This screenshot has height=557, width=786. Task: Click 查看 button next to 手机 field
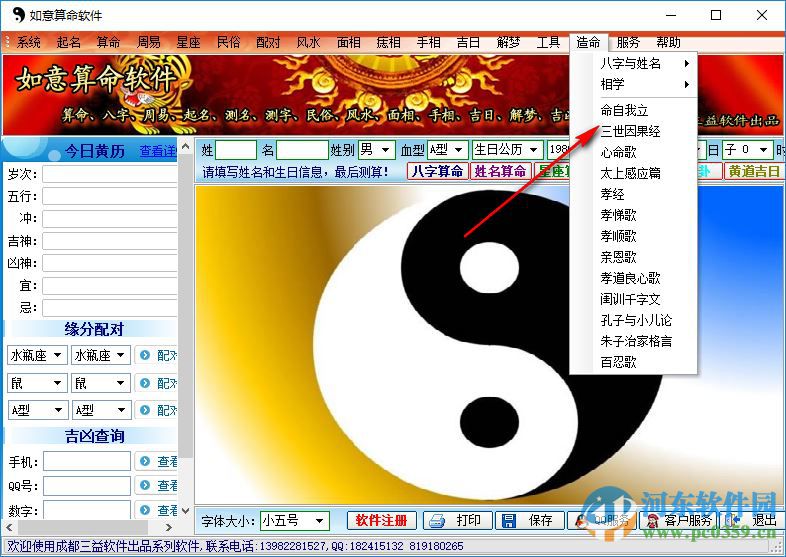(156, 461)
